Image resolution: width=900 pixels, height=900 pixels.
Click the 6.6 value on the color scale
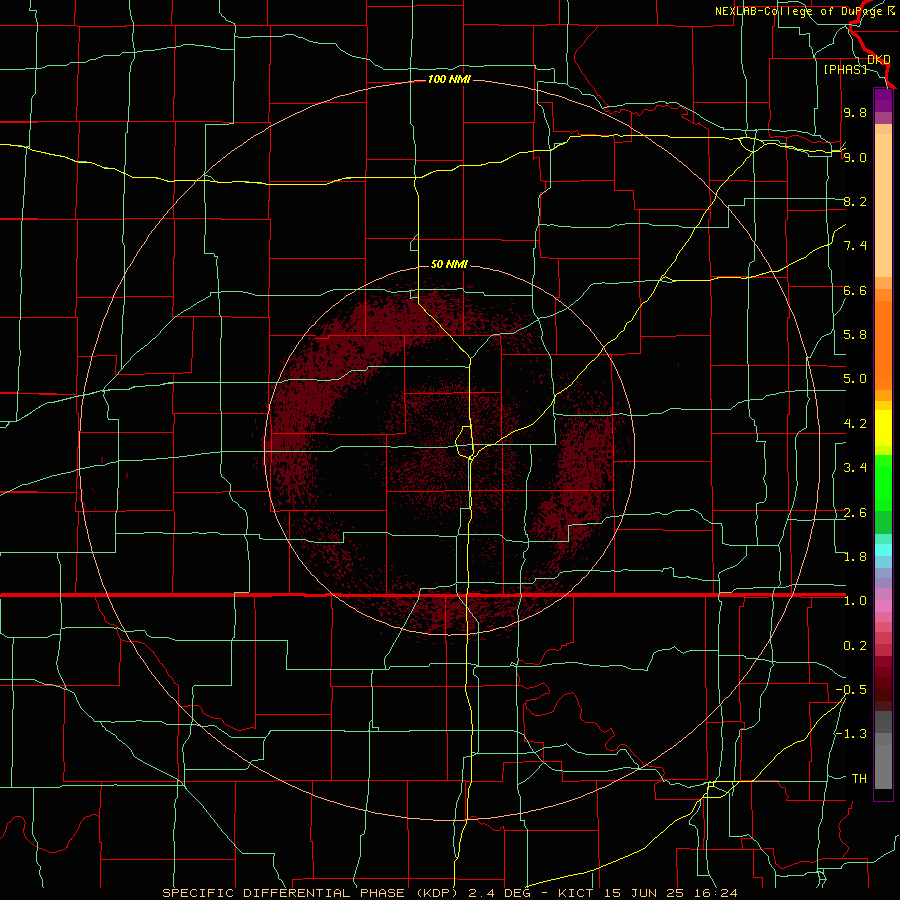pyautogui.click(x=855, y=290)
